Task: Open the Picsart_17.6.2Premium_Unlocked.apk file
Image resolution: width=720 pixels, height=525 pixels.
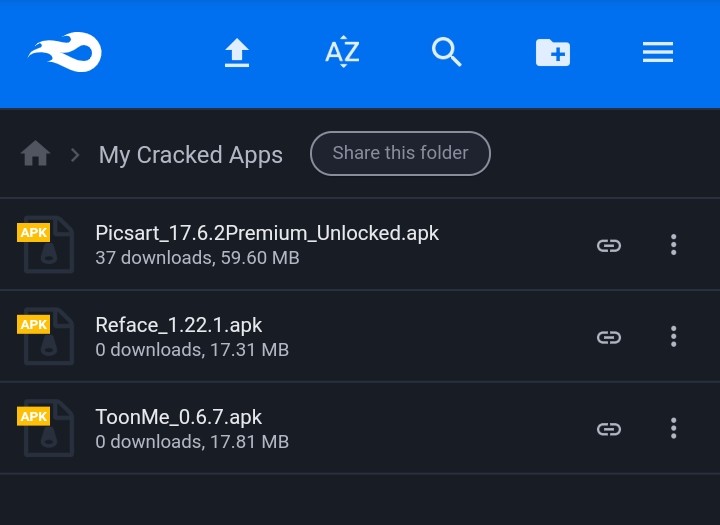Action: (267, 233)
